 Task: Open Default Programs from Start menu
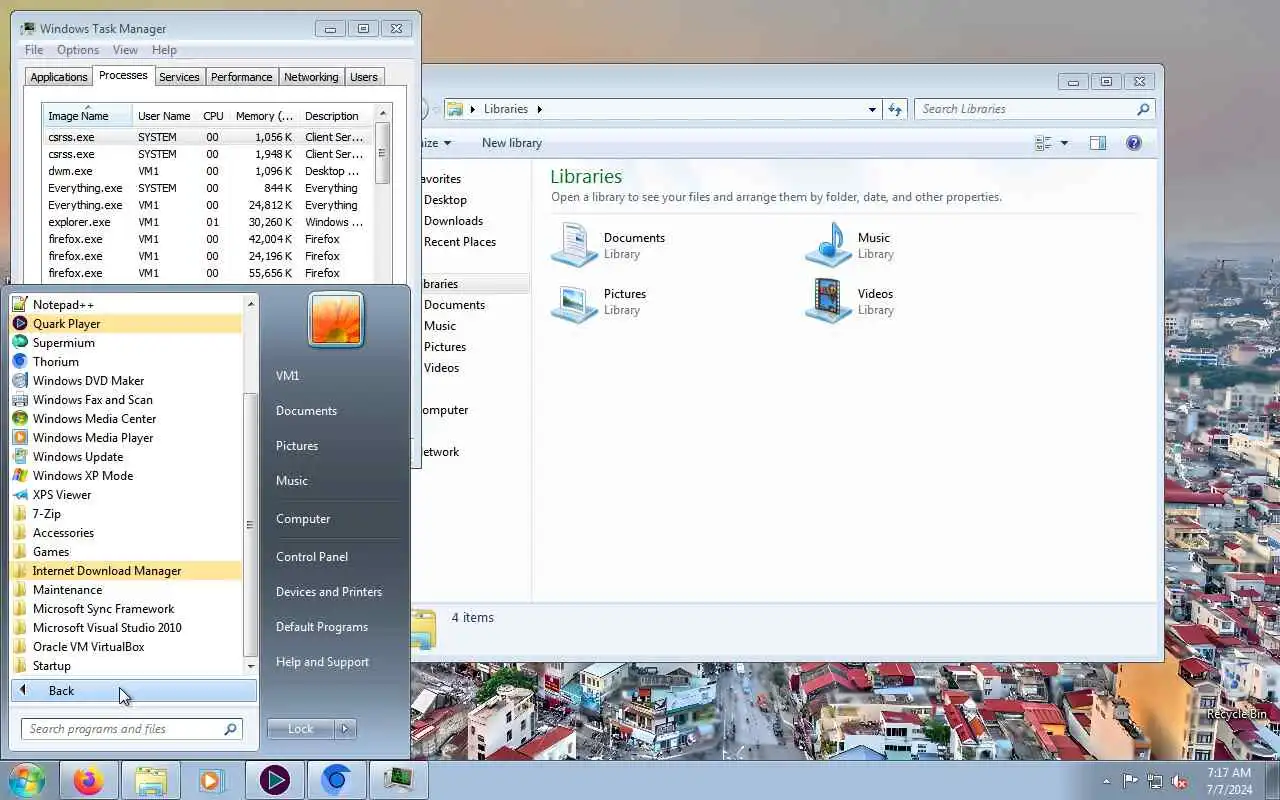pyautogui.click(x=322, y=627)
